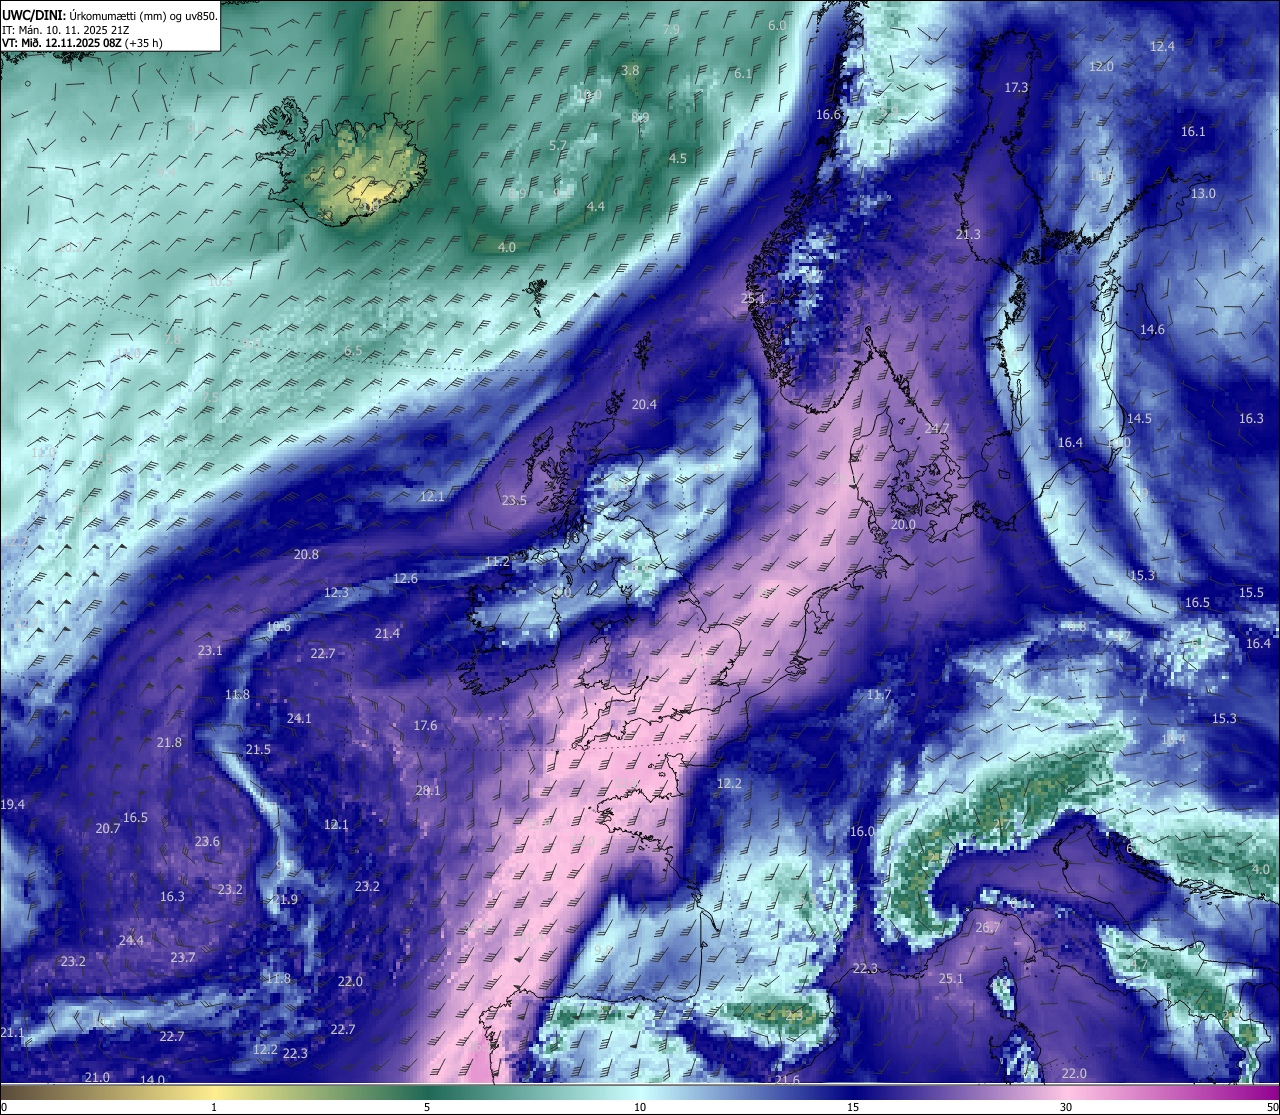
Task: Click the 16.6 value off the Norwegian coast
Action: pyautogui.click(x=828, y=114)
